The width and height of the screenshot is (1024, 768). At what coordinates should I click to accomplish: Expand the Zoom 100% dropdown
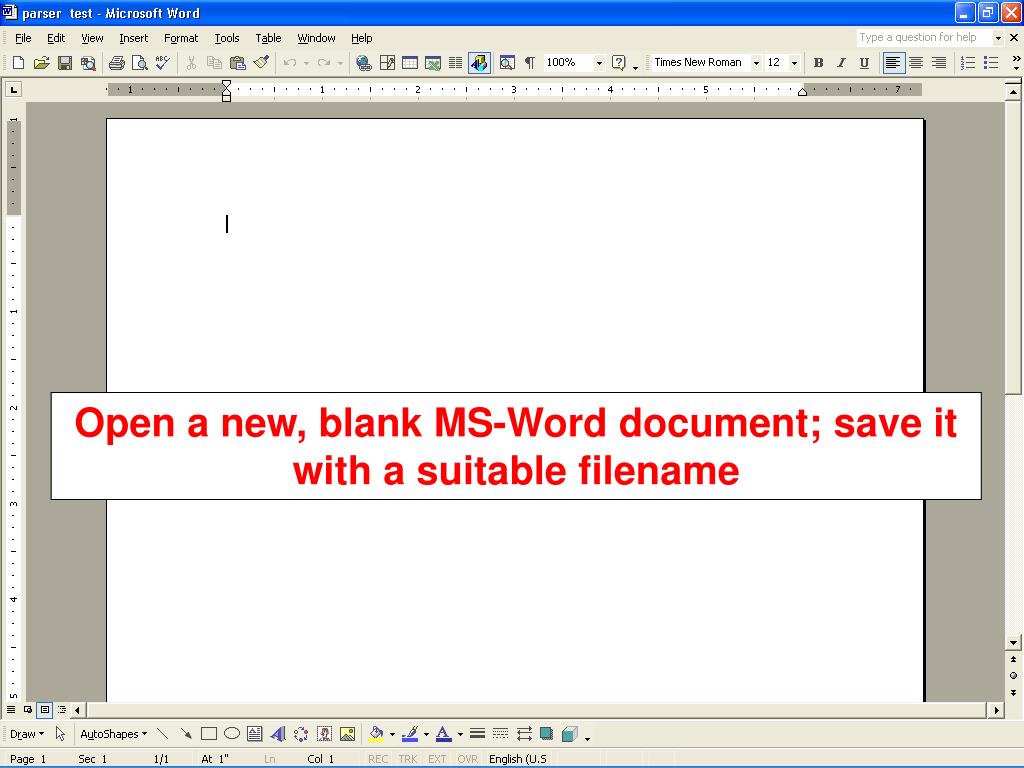pos(599,63)
